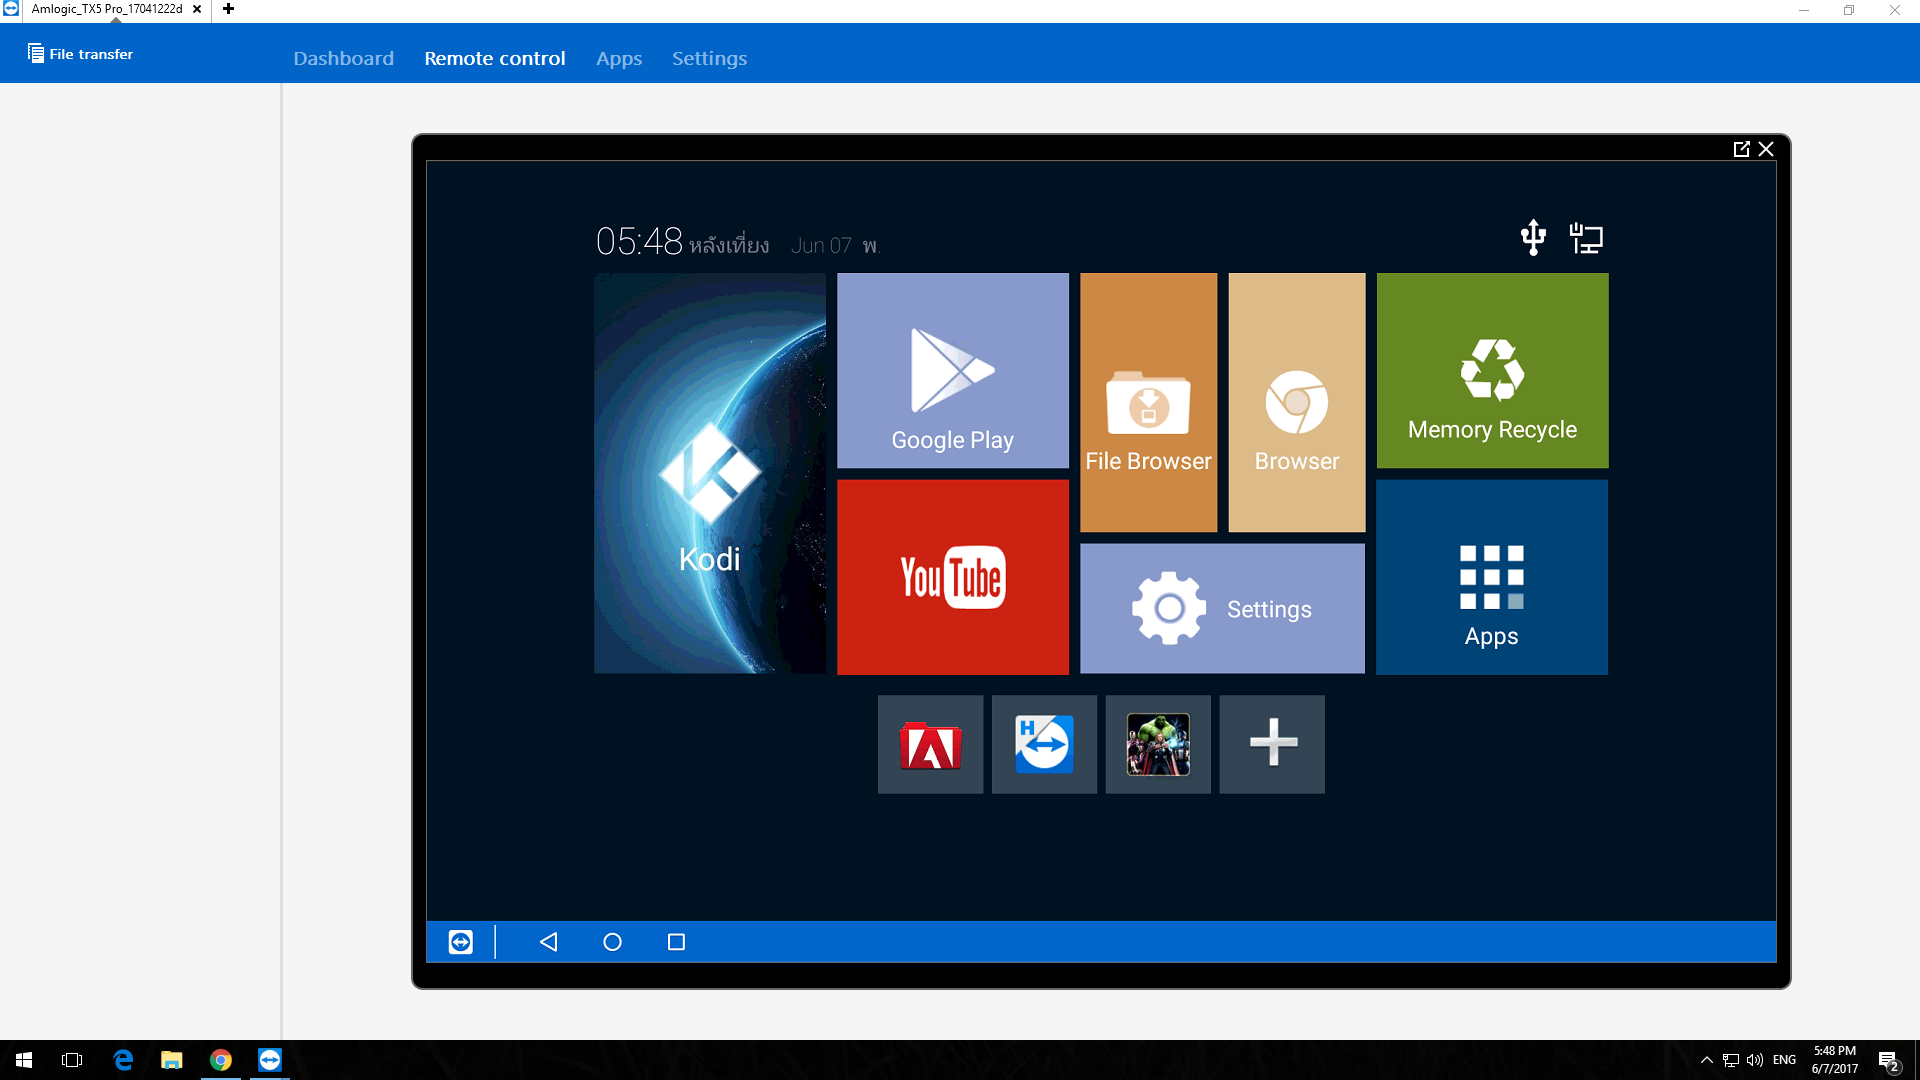Pop out remote screen to separate window
Image resolution: width=1920 pixels, height=1080 pixels.
[1741, 149]
